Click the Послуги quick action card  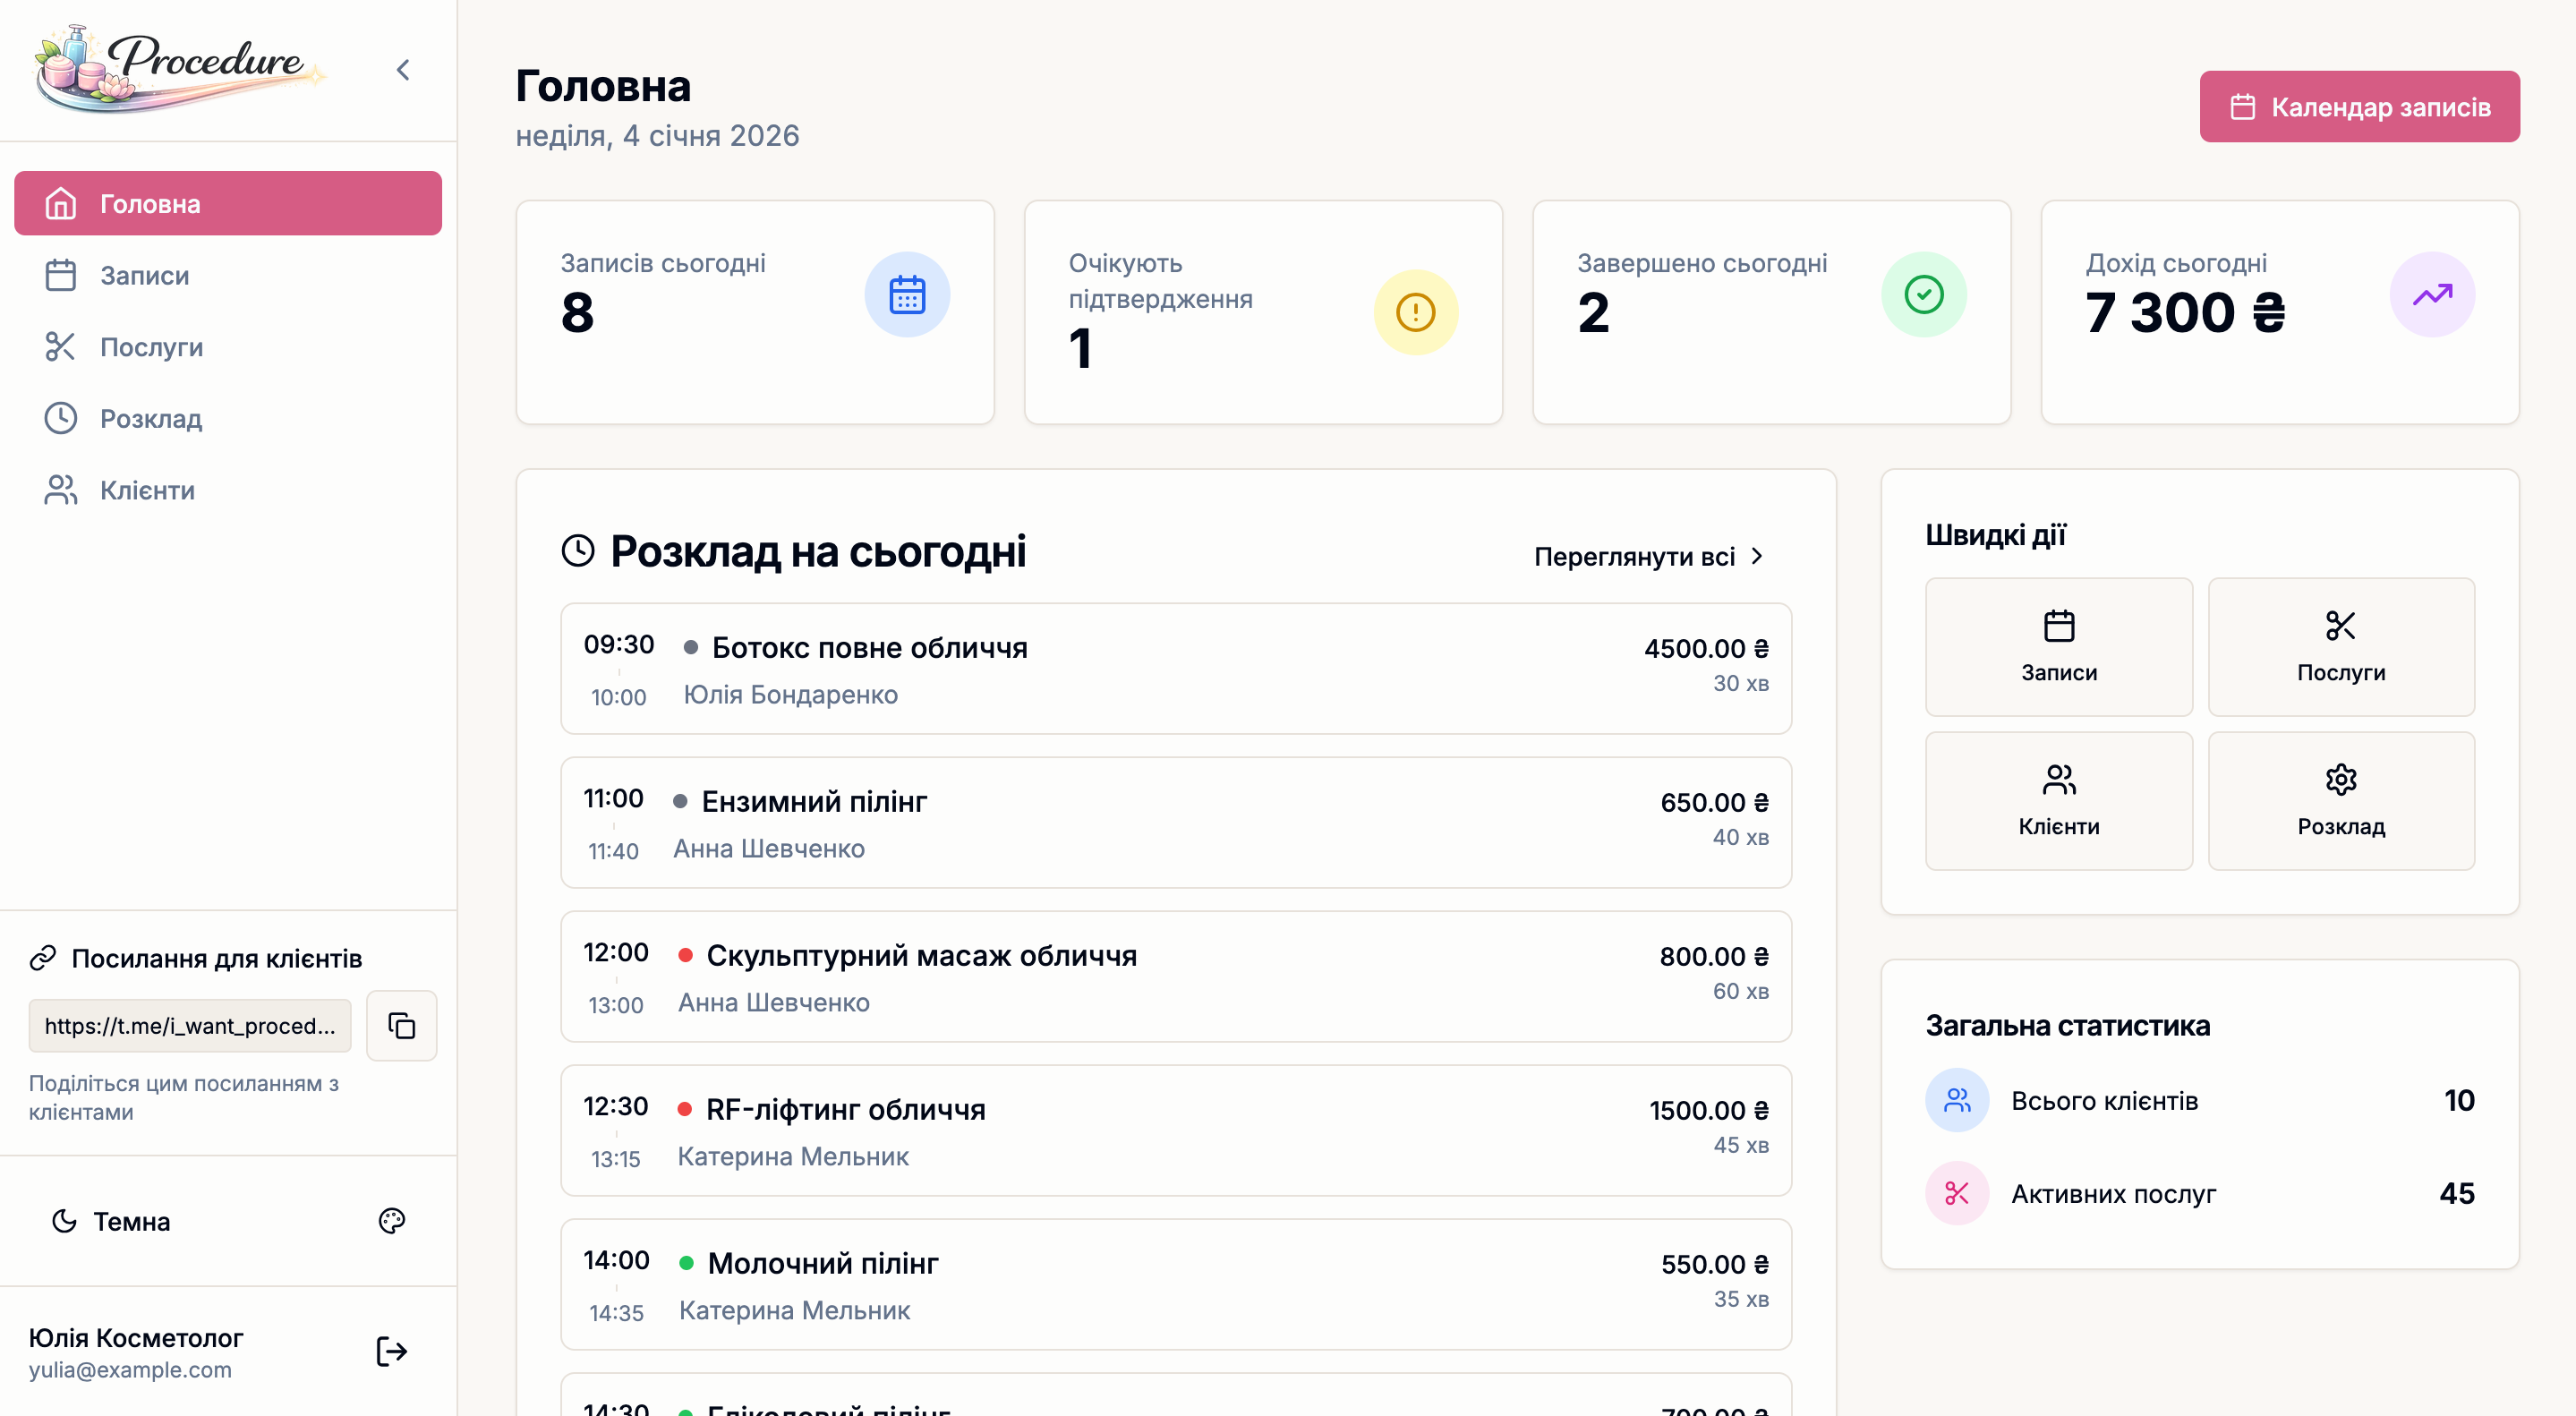(2341, 647)
